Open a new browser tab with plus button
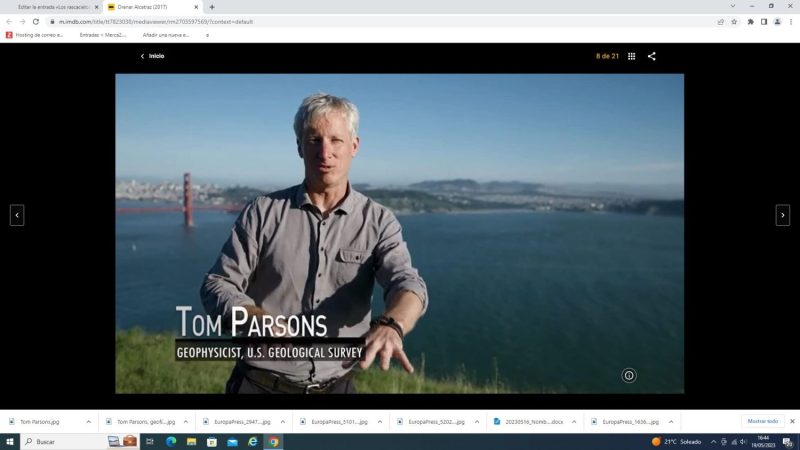This screenshot has height=450, width=800. (x=212, y=6)
